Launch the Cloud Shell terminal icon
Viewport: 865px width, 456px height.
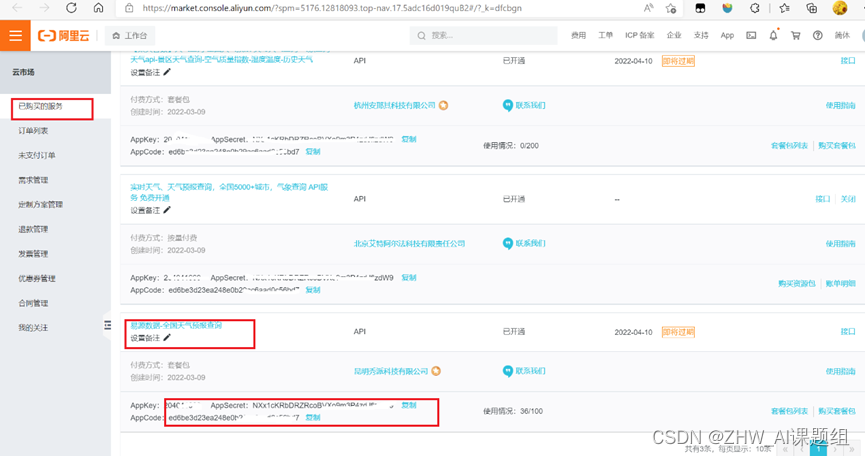coord(751,35)
